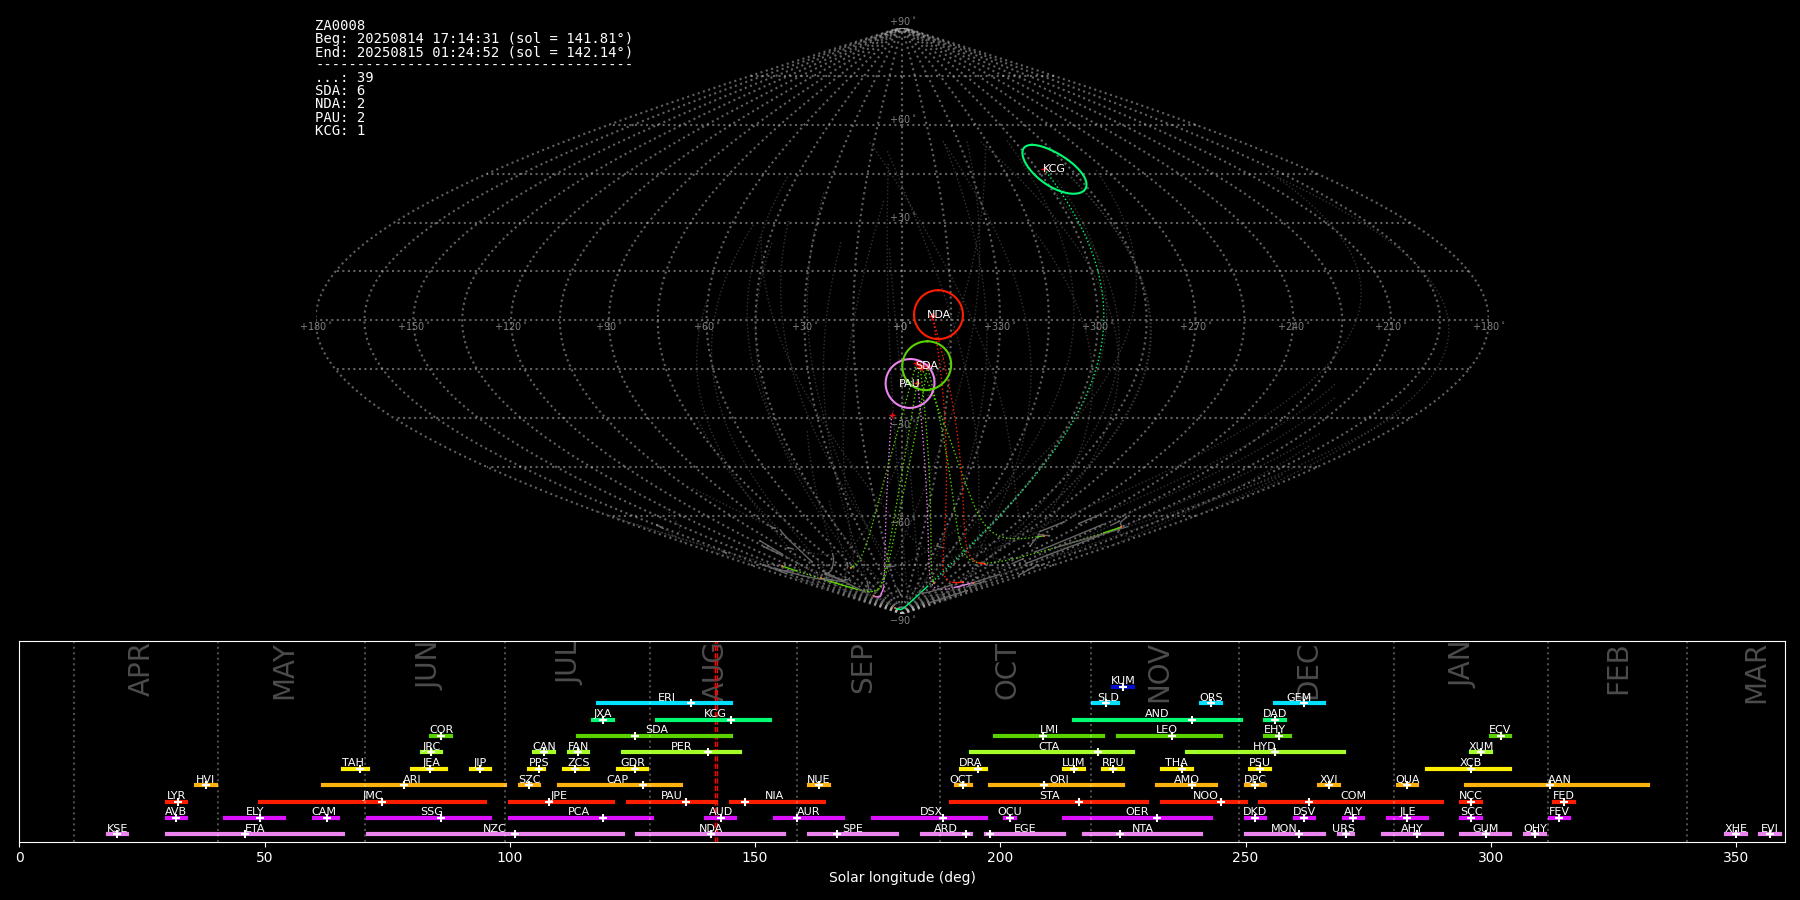Click the red NDA radiant circle on sky map
Viewport: 1800px width, 900px height.
[938, 315]
